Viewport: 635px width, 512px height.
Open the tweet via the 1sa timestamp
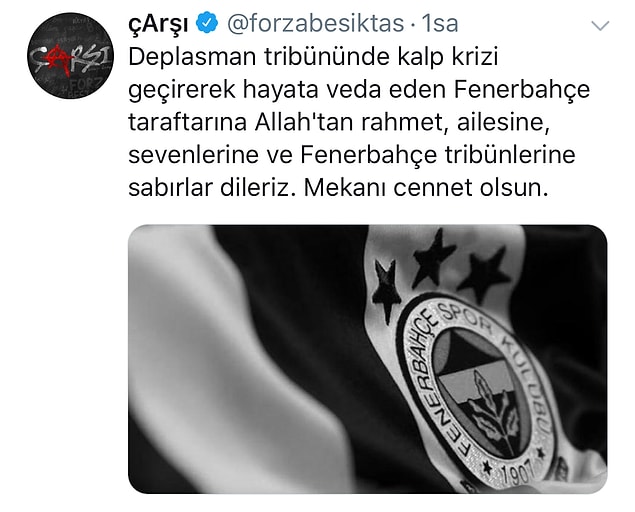point(440,23)
